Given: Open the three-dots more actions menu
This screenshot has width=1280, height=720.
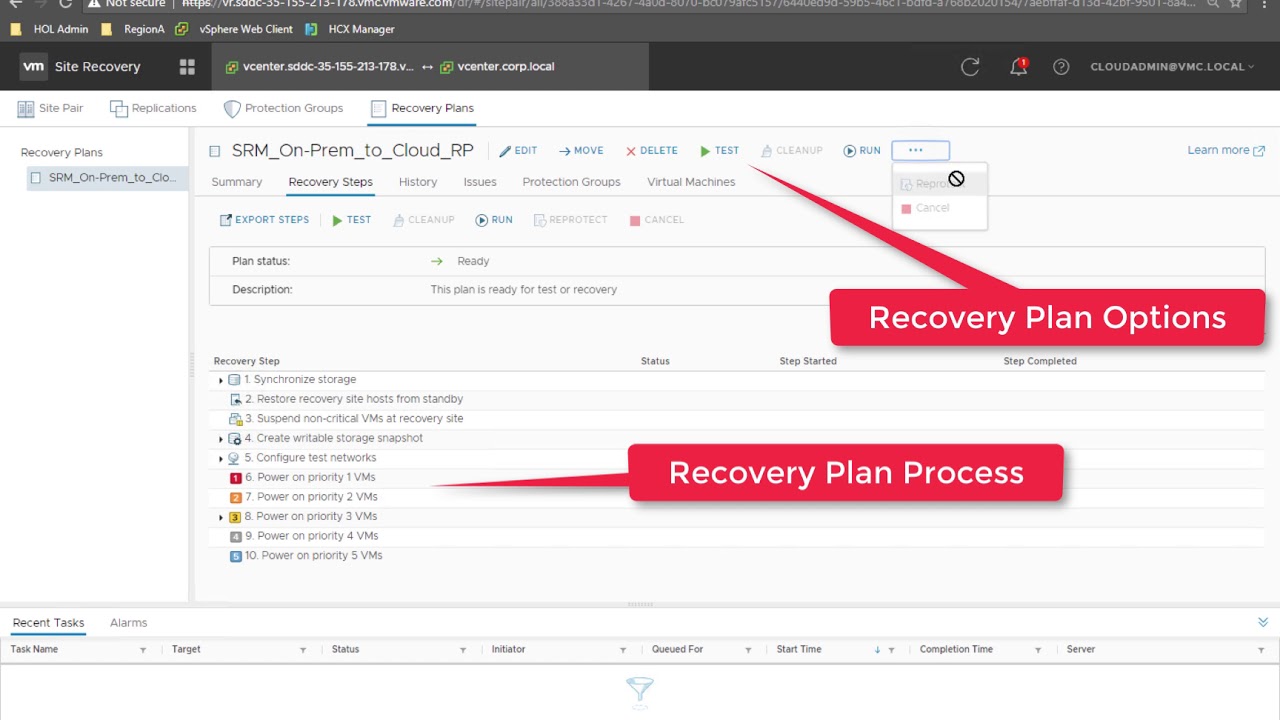Looking at the screenshot, I should click(x=920, y=150).
